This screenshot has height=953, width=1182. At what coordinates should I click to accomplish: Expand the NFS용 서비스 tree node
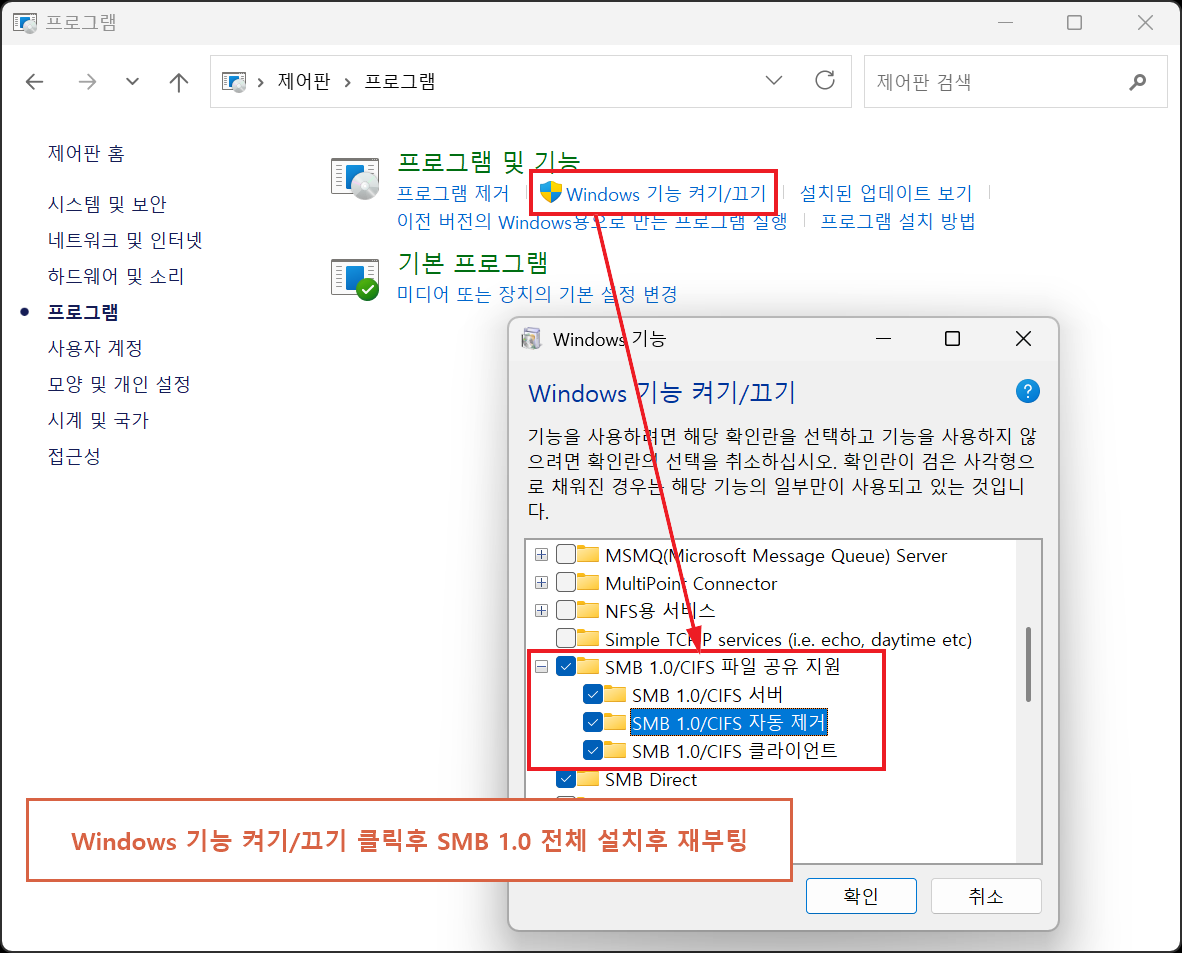(541, 611)
